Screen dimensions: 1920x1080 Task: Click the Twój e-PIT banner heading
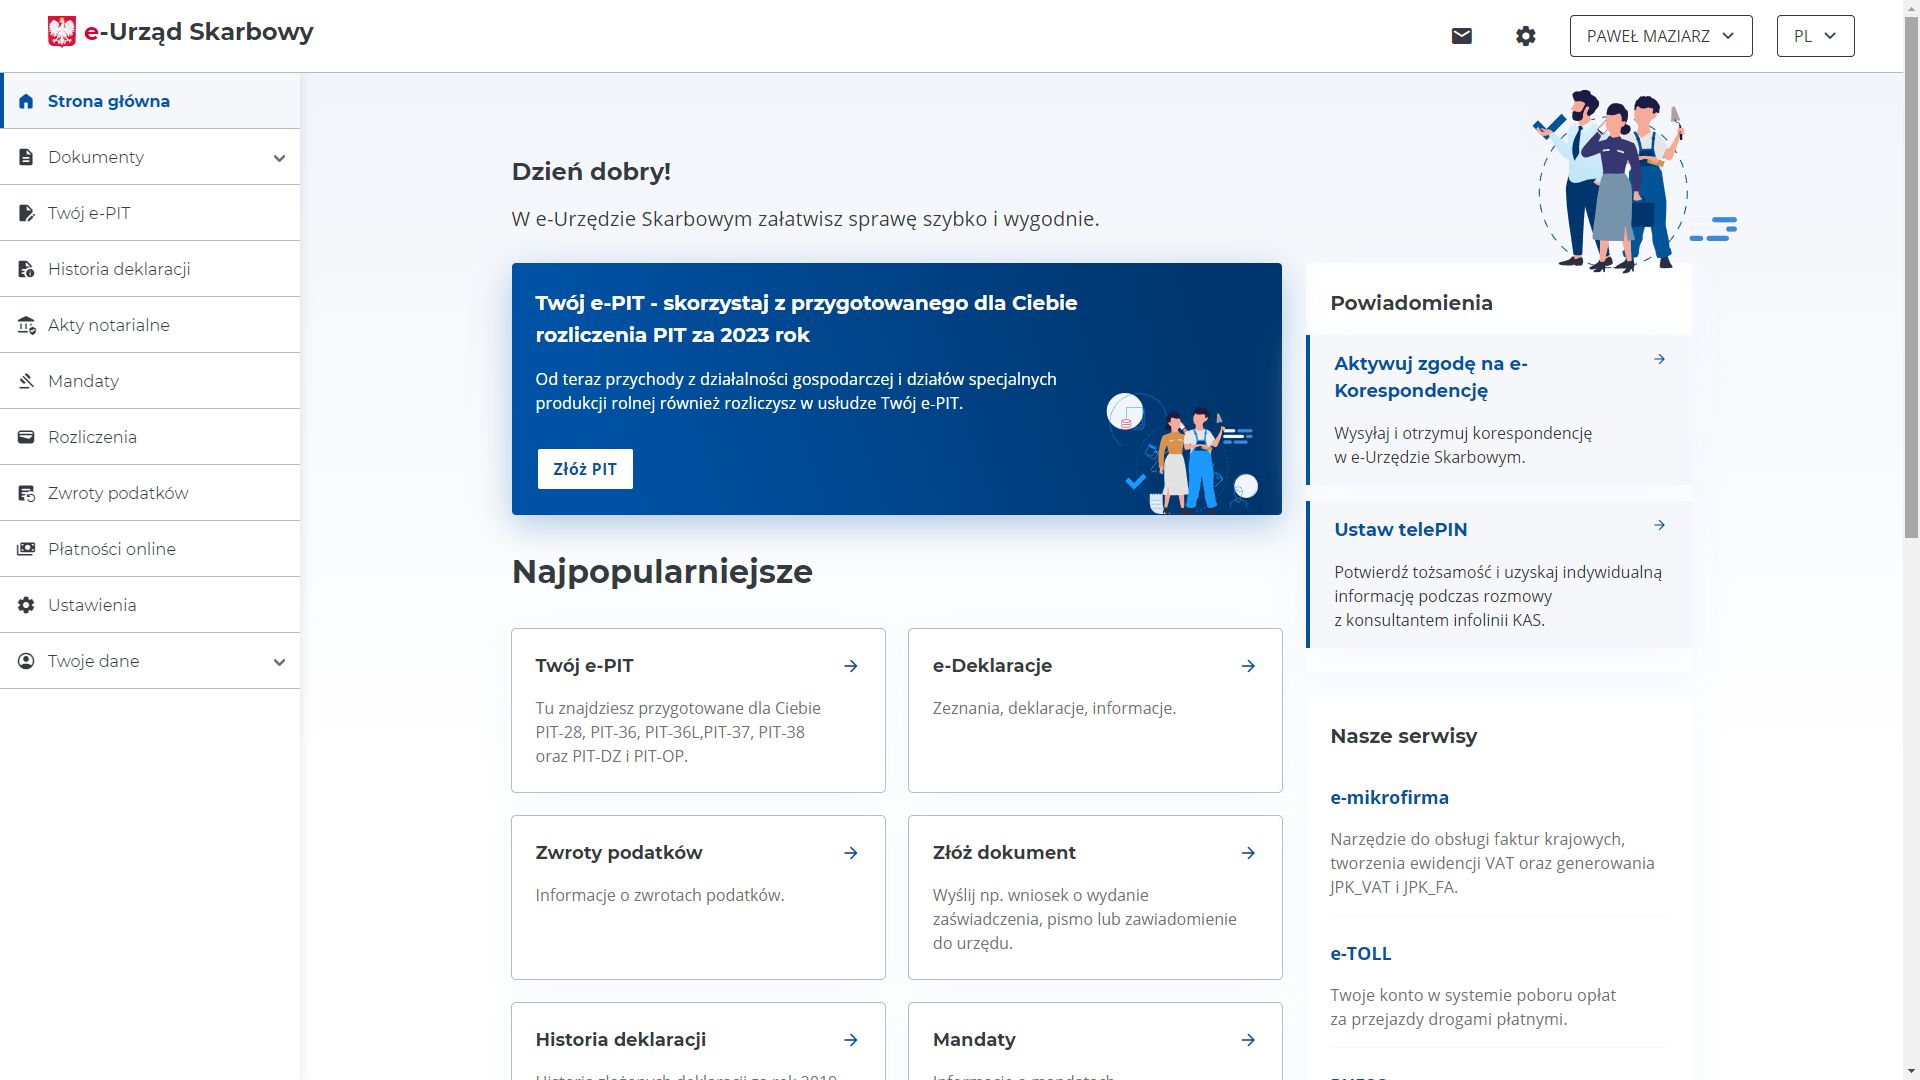point(806,319)
